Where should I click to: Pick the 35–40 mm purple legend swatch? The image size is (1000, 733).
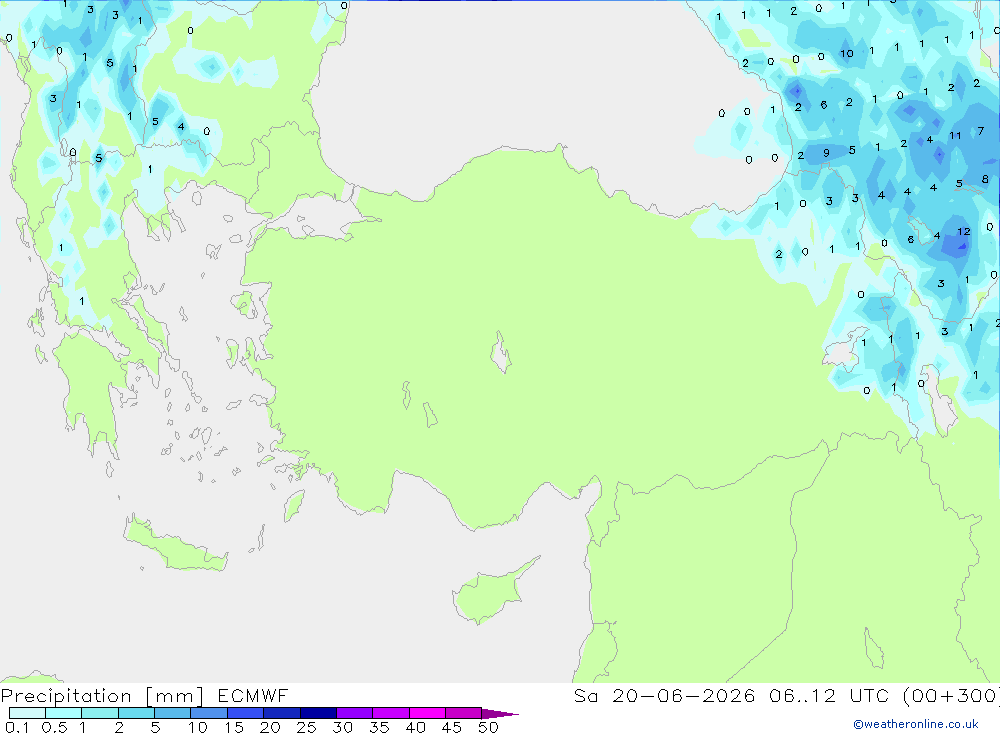(x=390, y=713)
